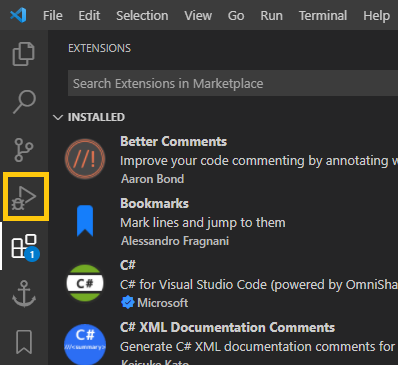Click the Microsoft publisher name
Viewport: 398px width, 365px height.
pyautogui.click(x=163, y=303)
